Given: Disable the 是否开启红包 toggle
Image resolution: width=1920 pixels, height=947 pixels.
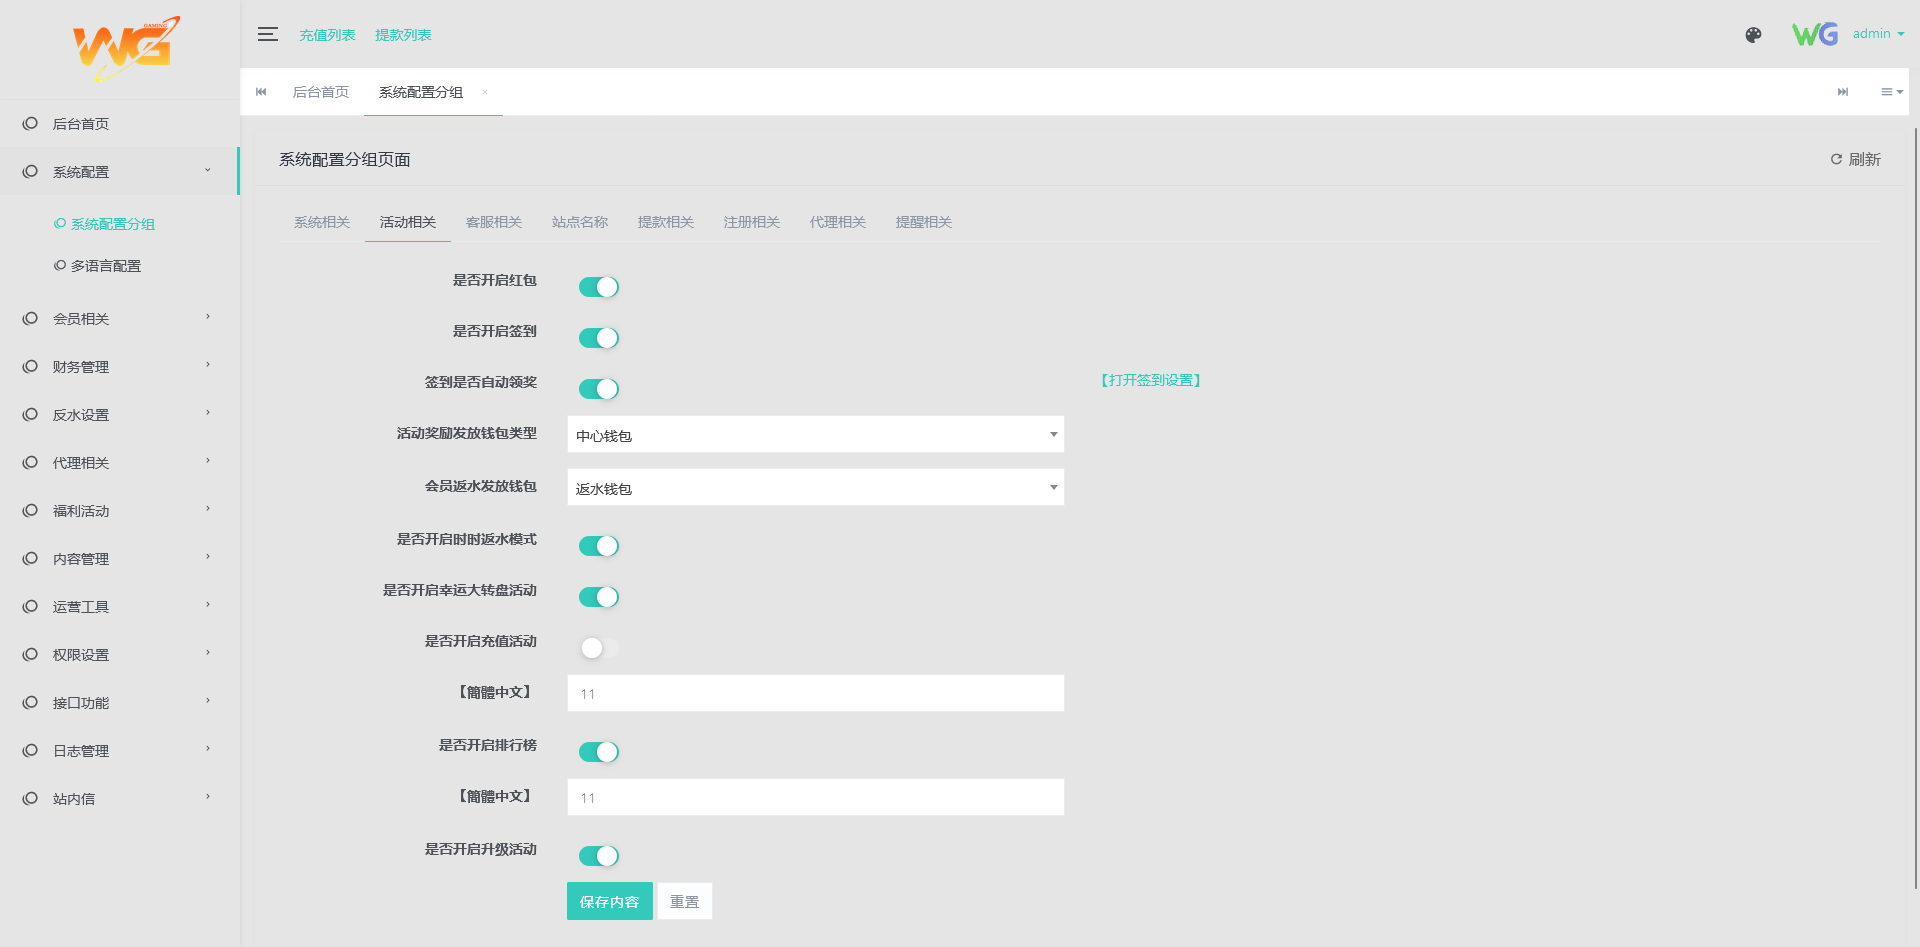Looking at the screenshot, I should (599, 287).
